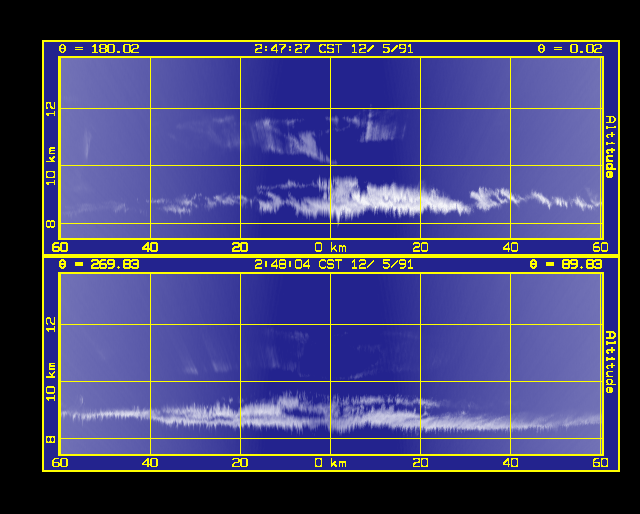The width and height of the screenshot is (640, 514).
Task: Click upper panel's right-side "60" distance tick
Action: coord(600,247)
